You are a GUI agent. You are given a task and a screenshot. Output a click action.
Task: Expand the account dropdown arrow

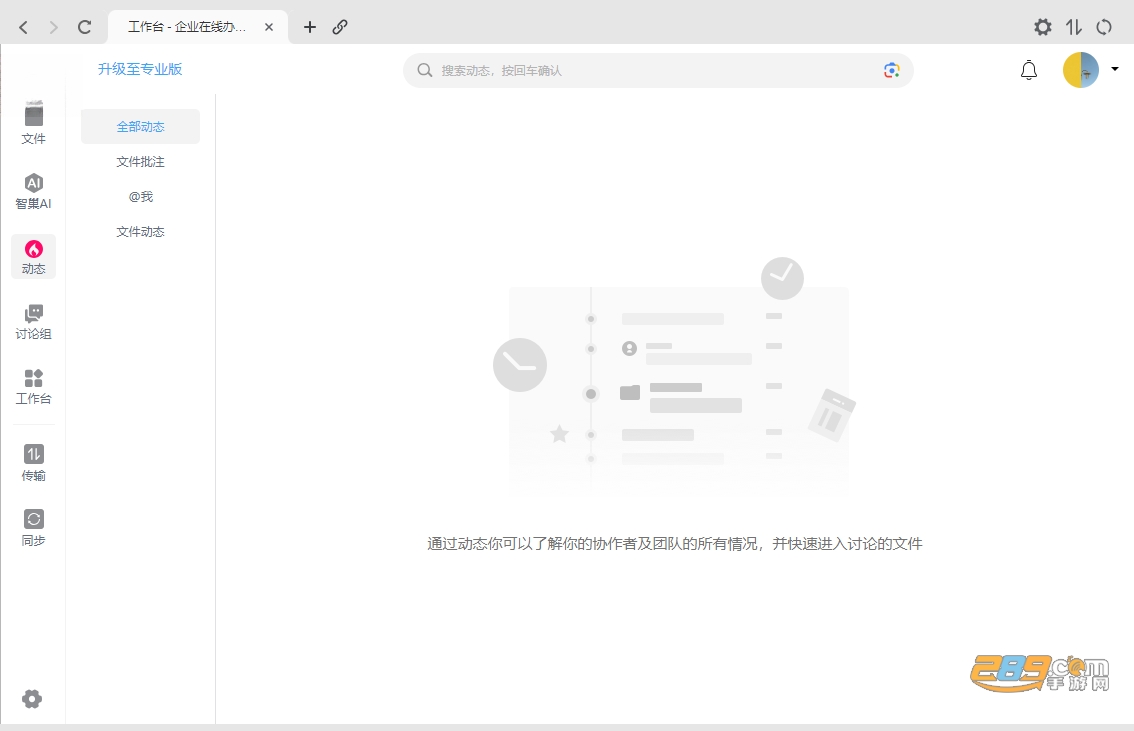click(x=1114, y=69)
